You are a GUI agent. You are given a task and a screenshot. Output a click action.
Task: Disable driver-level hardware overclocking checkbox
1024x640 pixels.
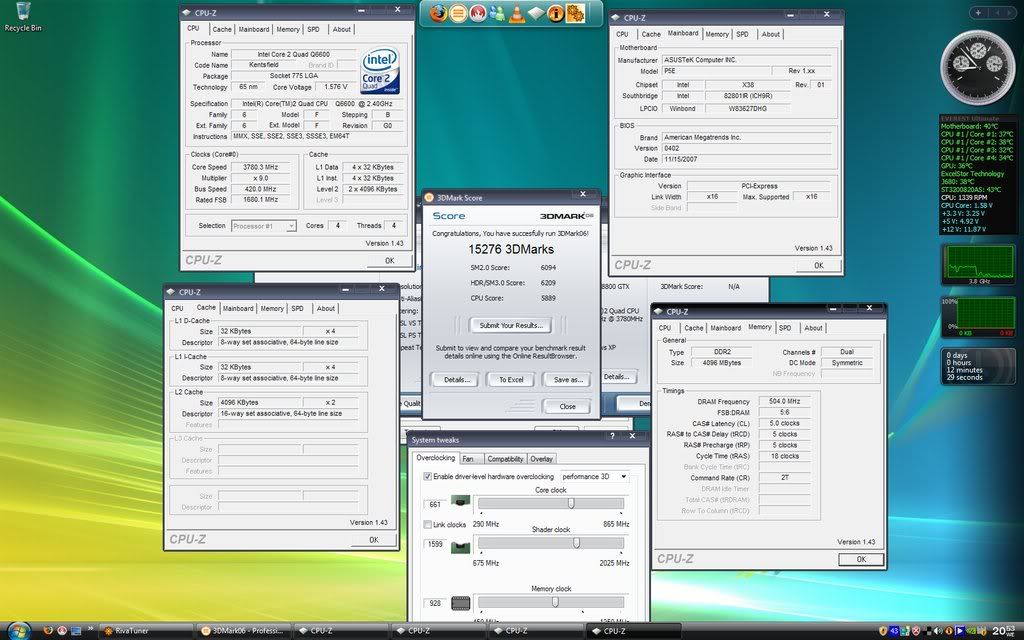tap(428, 477)
